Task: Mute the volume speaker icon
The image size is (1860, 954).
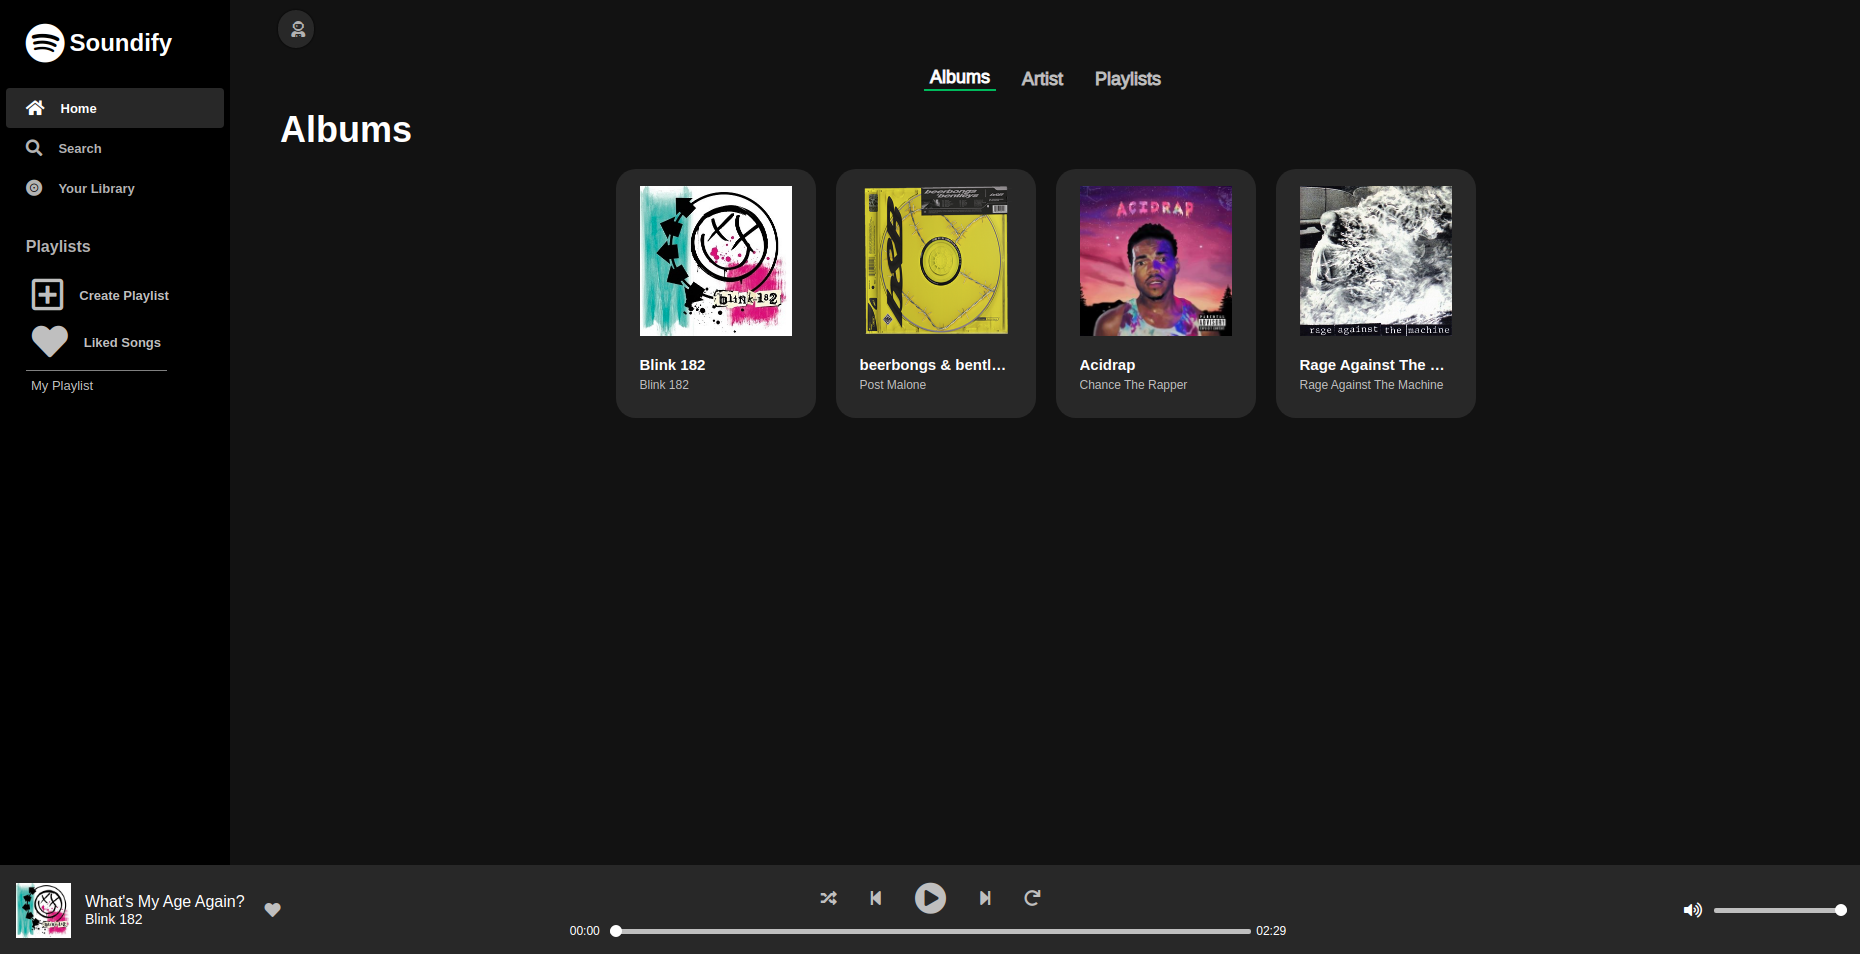Action: point(1692,910)
